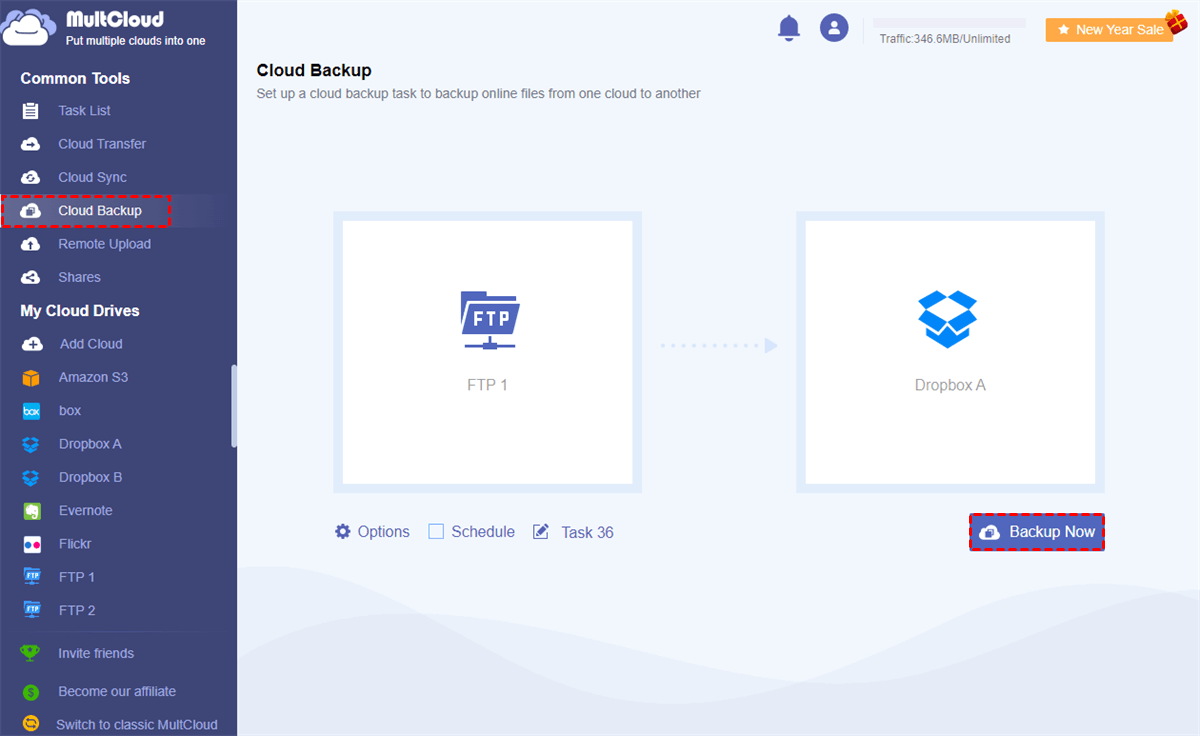Select the FTP 1 source box
Image resolution: width=1200 pixels, height=736 pixels.
488,352
